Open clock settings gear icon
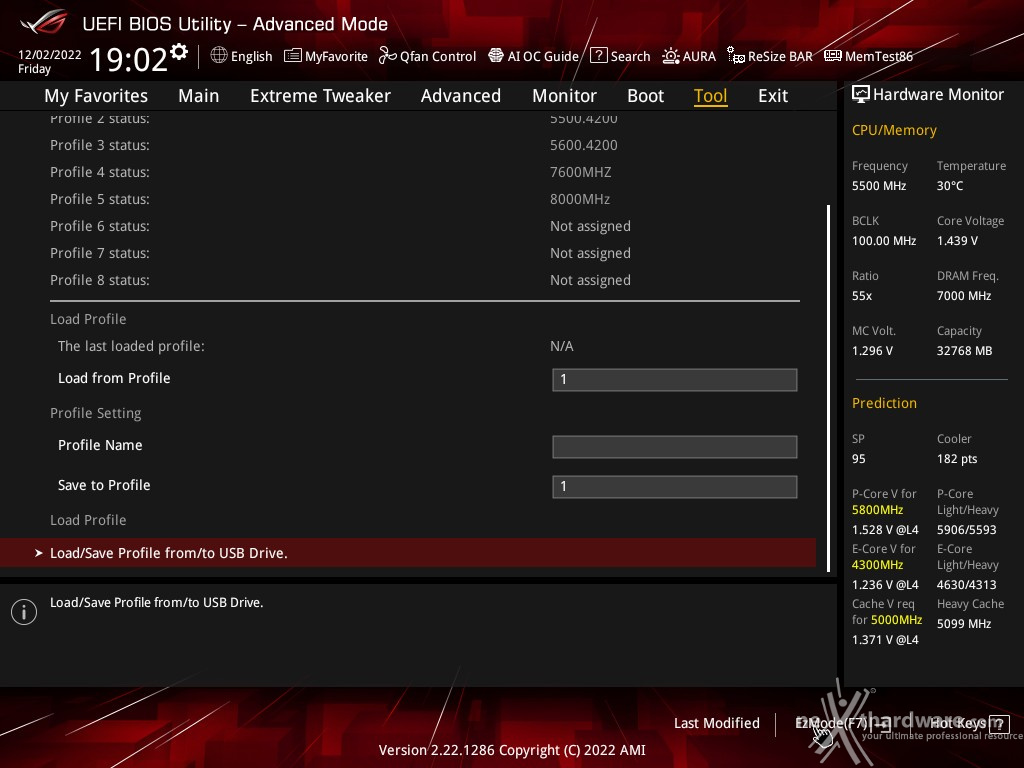 (179, 52)
